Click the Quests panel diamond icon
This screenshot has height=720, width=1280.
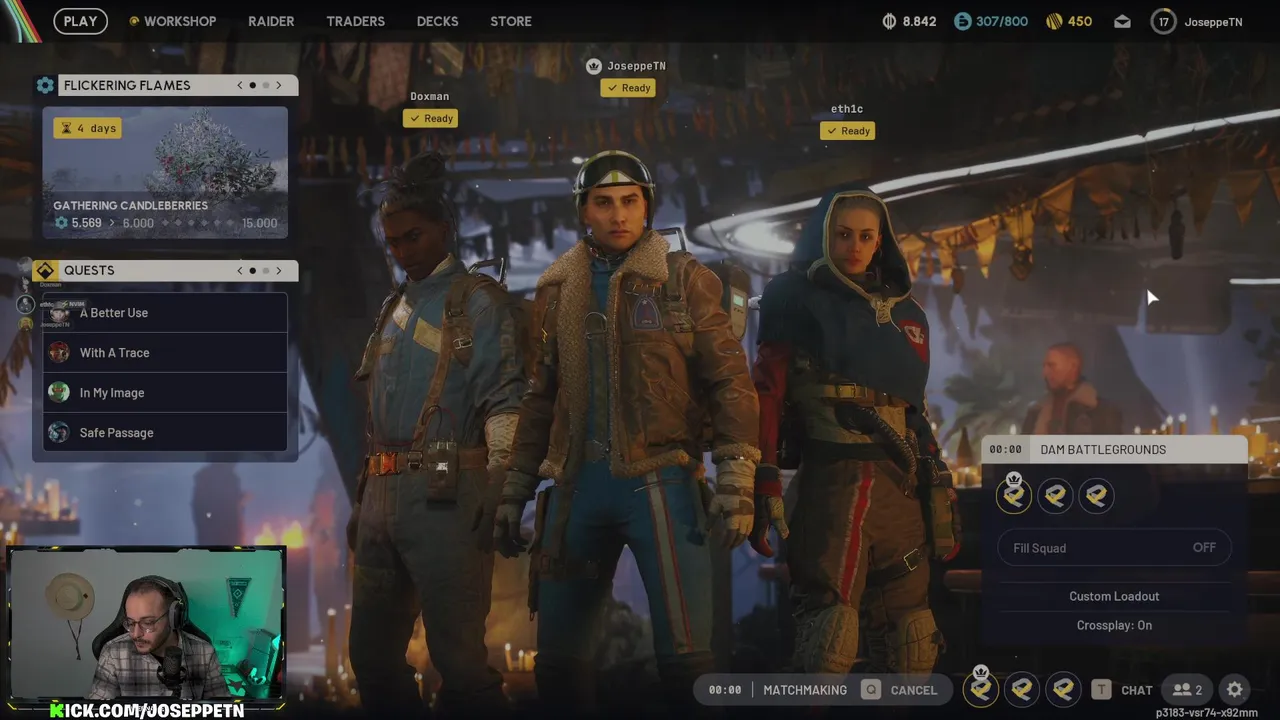[x=45, y=270]
